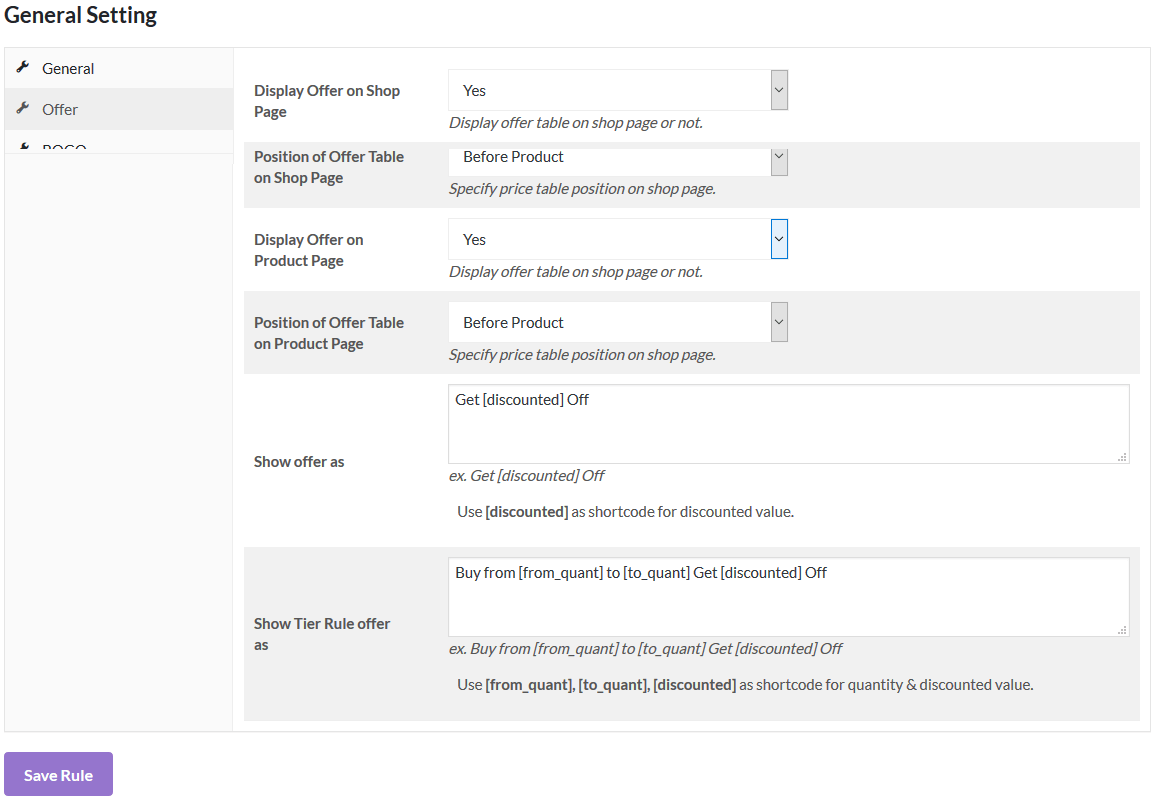
Task: Click into Show Tier Rule offer text area
Action: click(788, 597)
